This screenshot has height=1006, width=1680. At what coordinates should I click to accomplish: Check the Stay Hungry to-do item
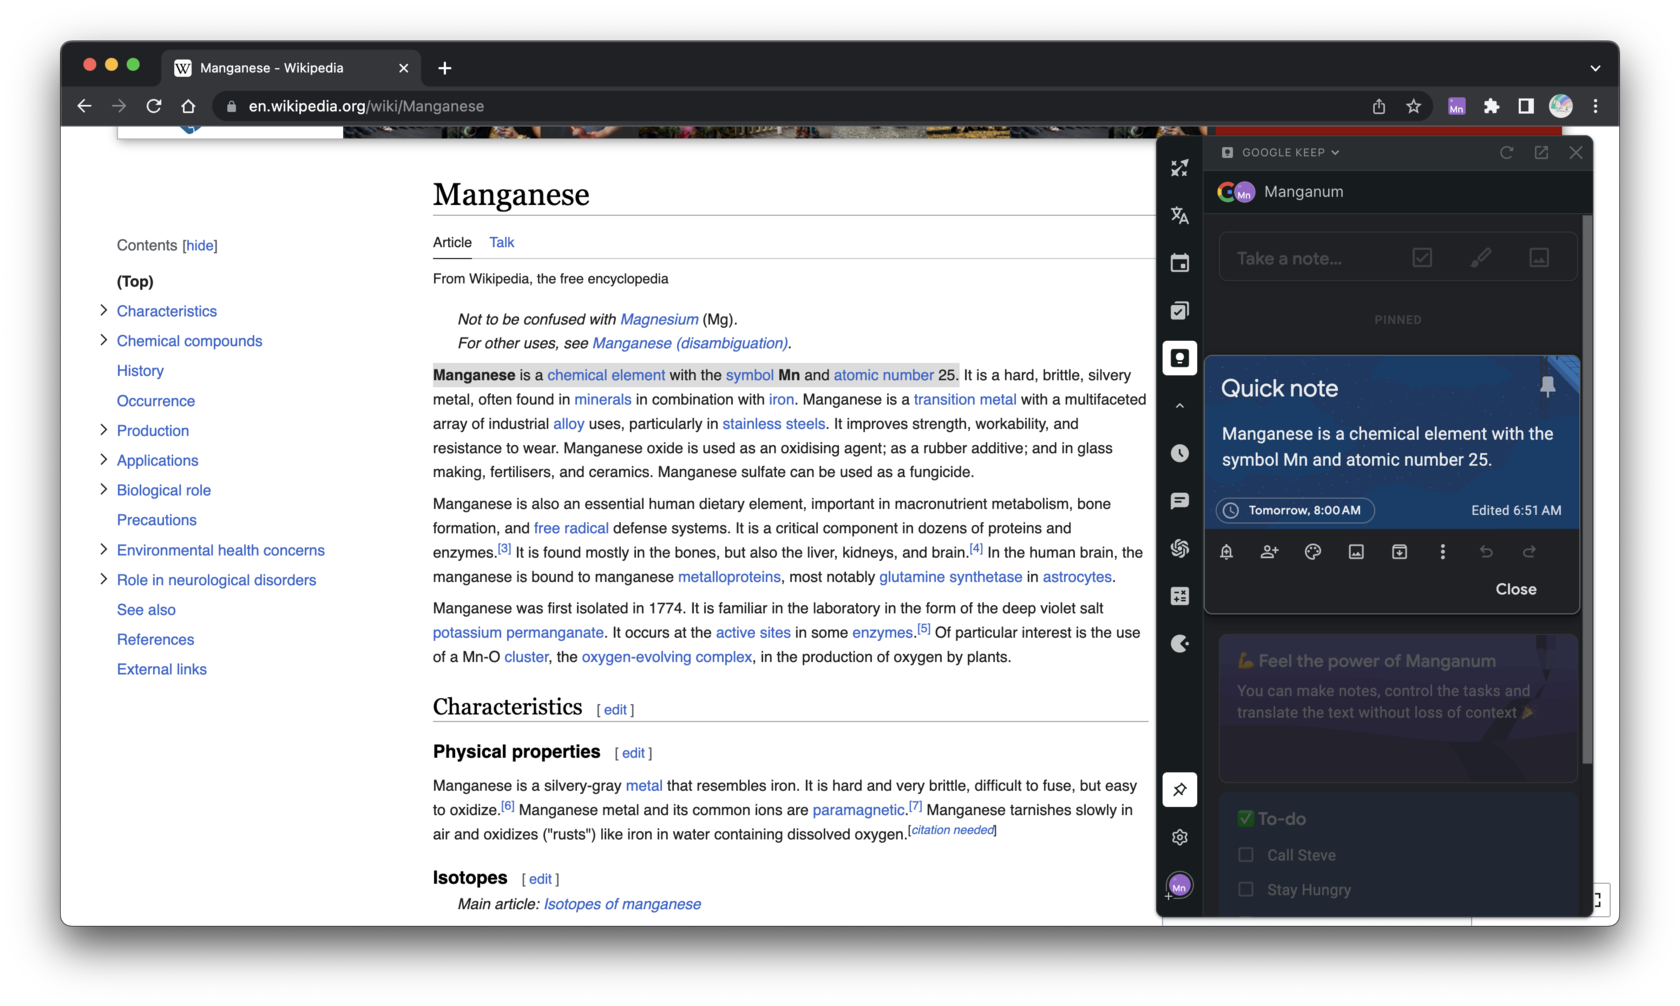click(1245, 889)
